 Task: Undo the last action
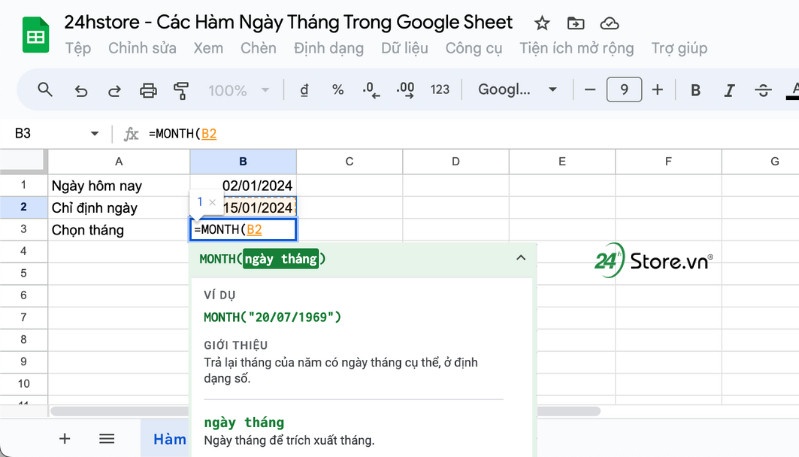[81, 91]
